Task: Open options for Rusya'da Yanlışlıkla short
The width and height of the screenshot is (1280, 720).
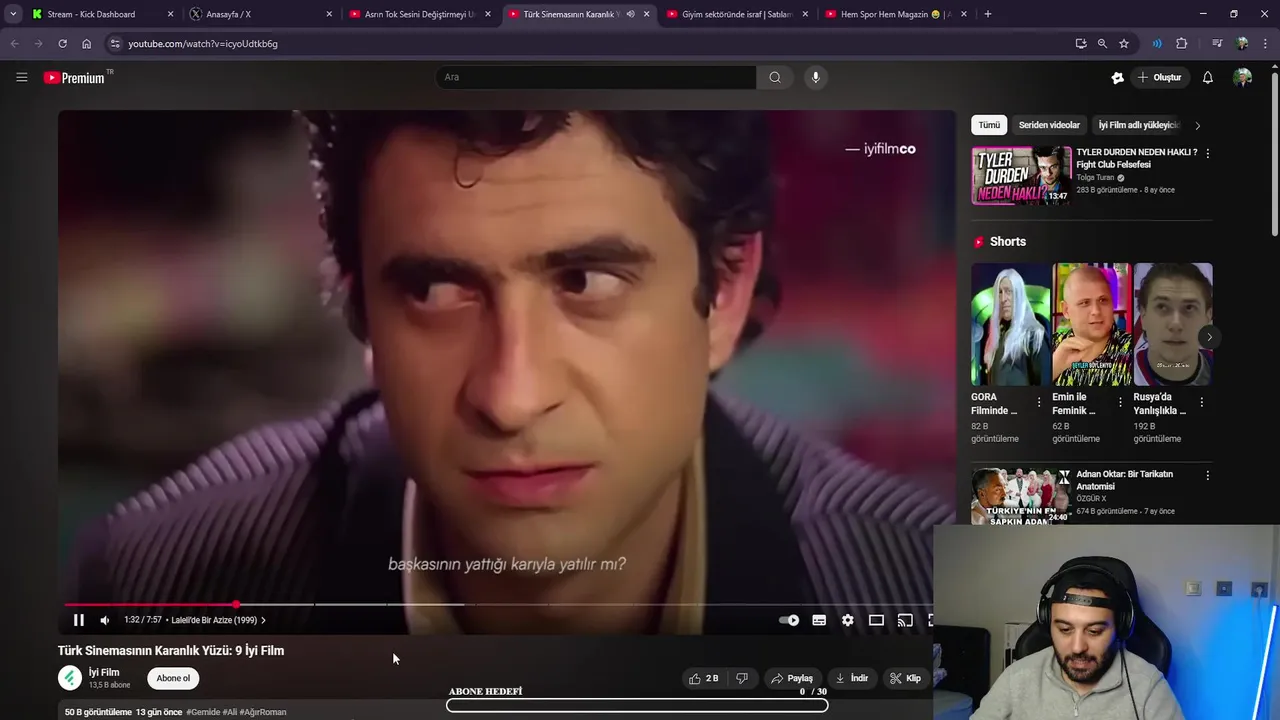Action: [1201, 402]
